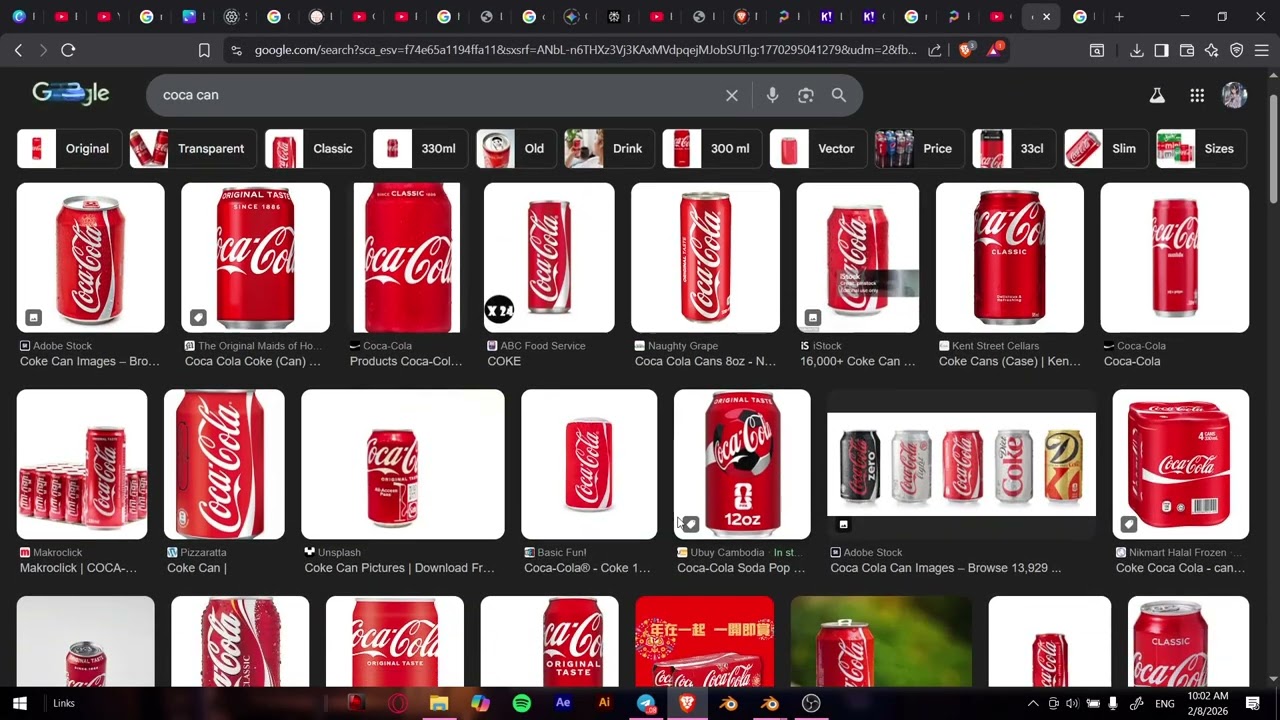Open the taskbar clock and date
The height and width of the screenshot is (720, 1280).
[1208, 703]
